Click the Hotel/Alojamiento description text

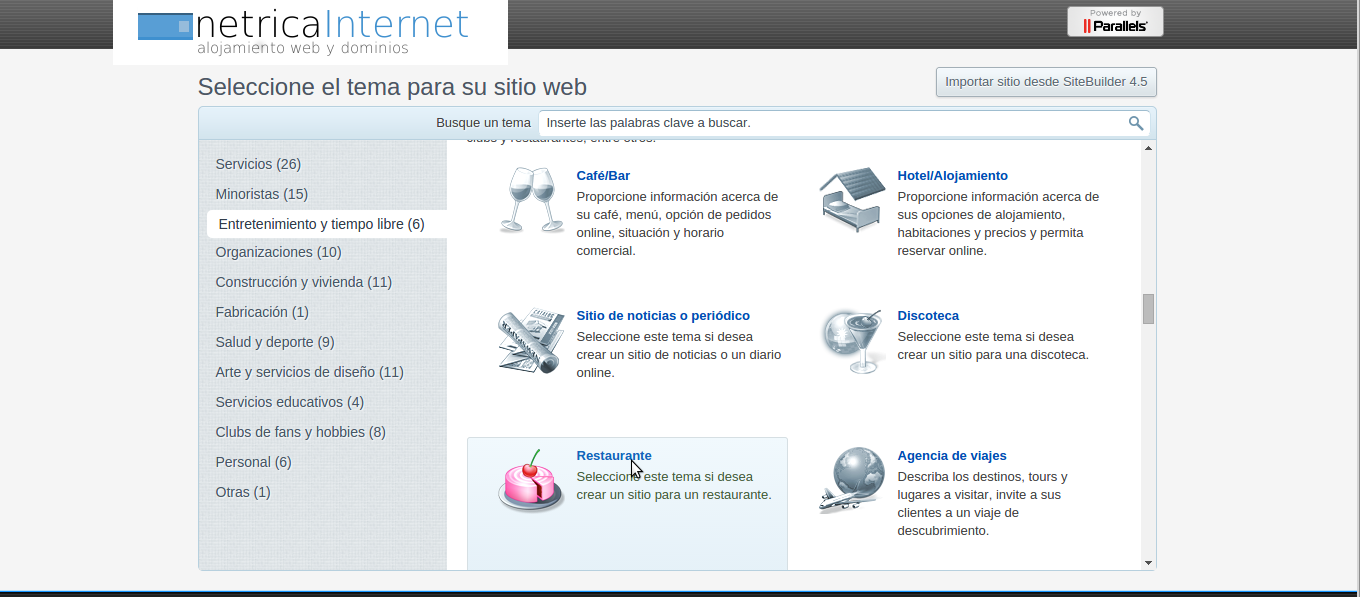click(998, 224)
